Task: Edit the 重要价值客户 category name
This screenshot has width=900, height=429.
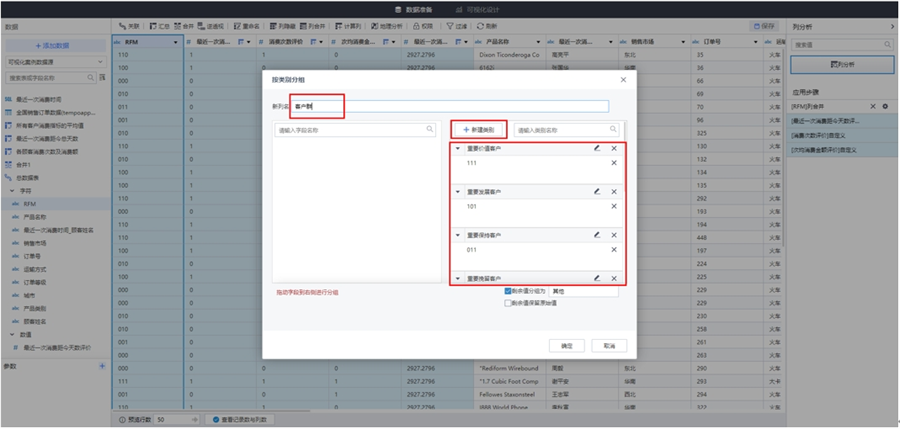Action: tap(596, 148)
